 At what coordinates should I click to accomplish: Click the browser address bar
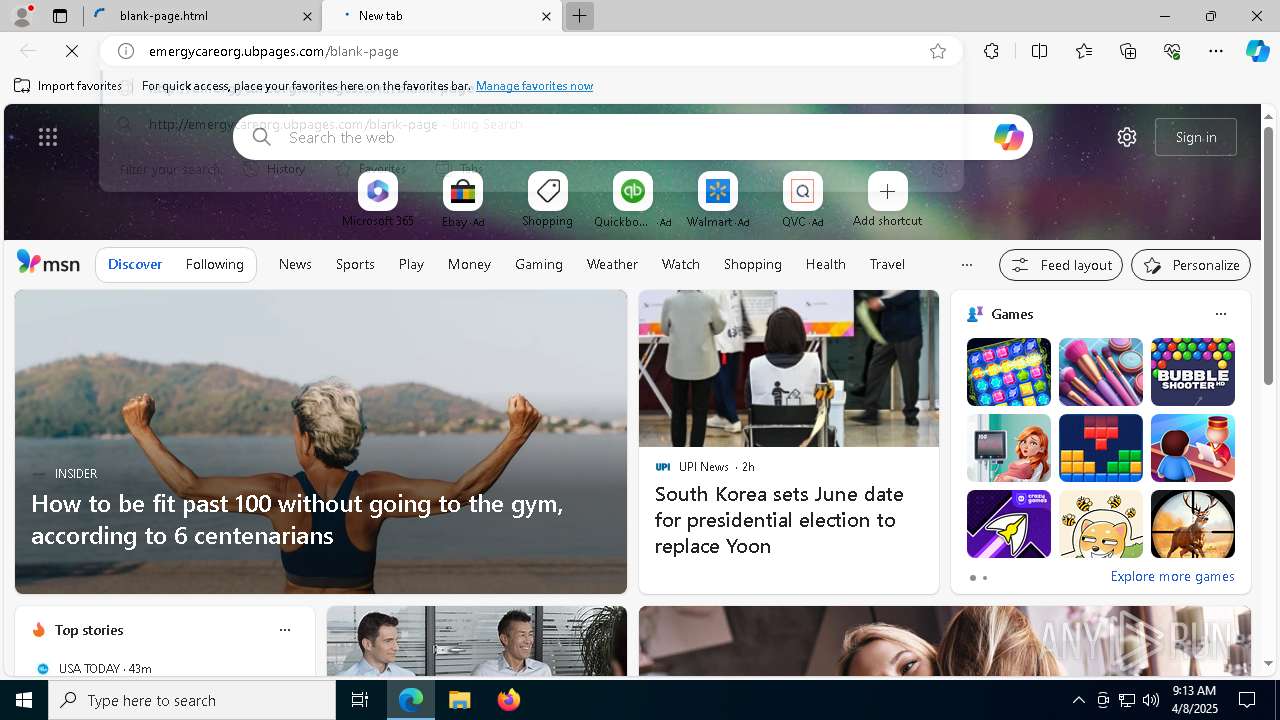click(530, 51)
